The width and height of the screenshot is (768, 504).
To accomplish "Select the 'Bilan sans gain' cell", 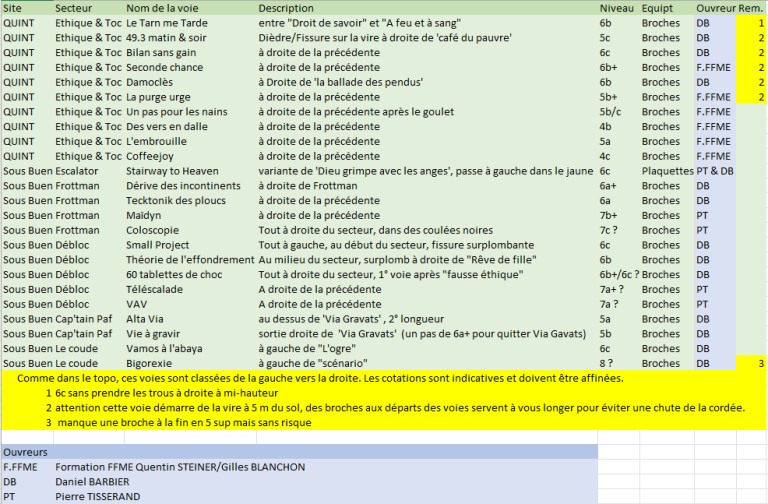I will (x=191, y=52).
